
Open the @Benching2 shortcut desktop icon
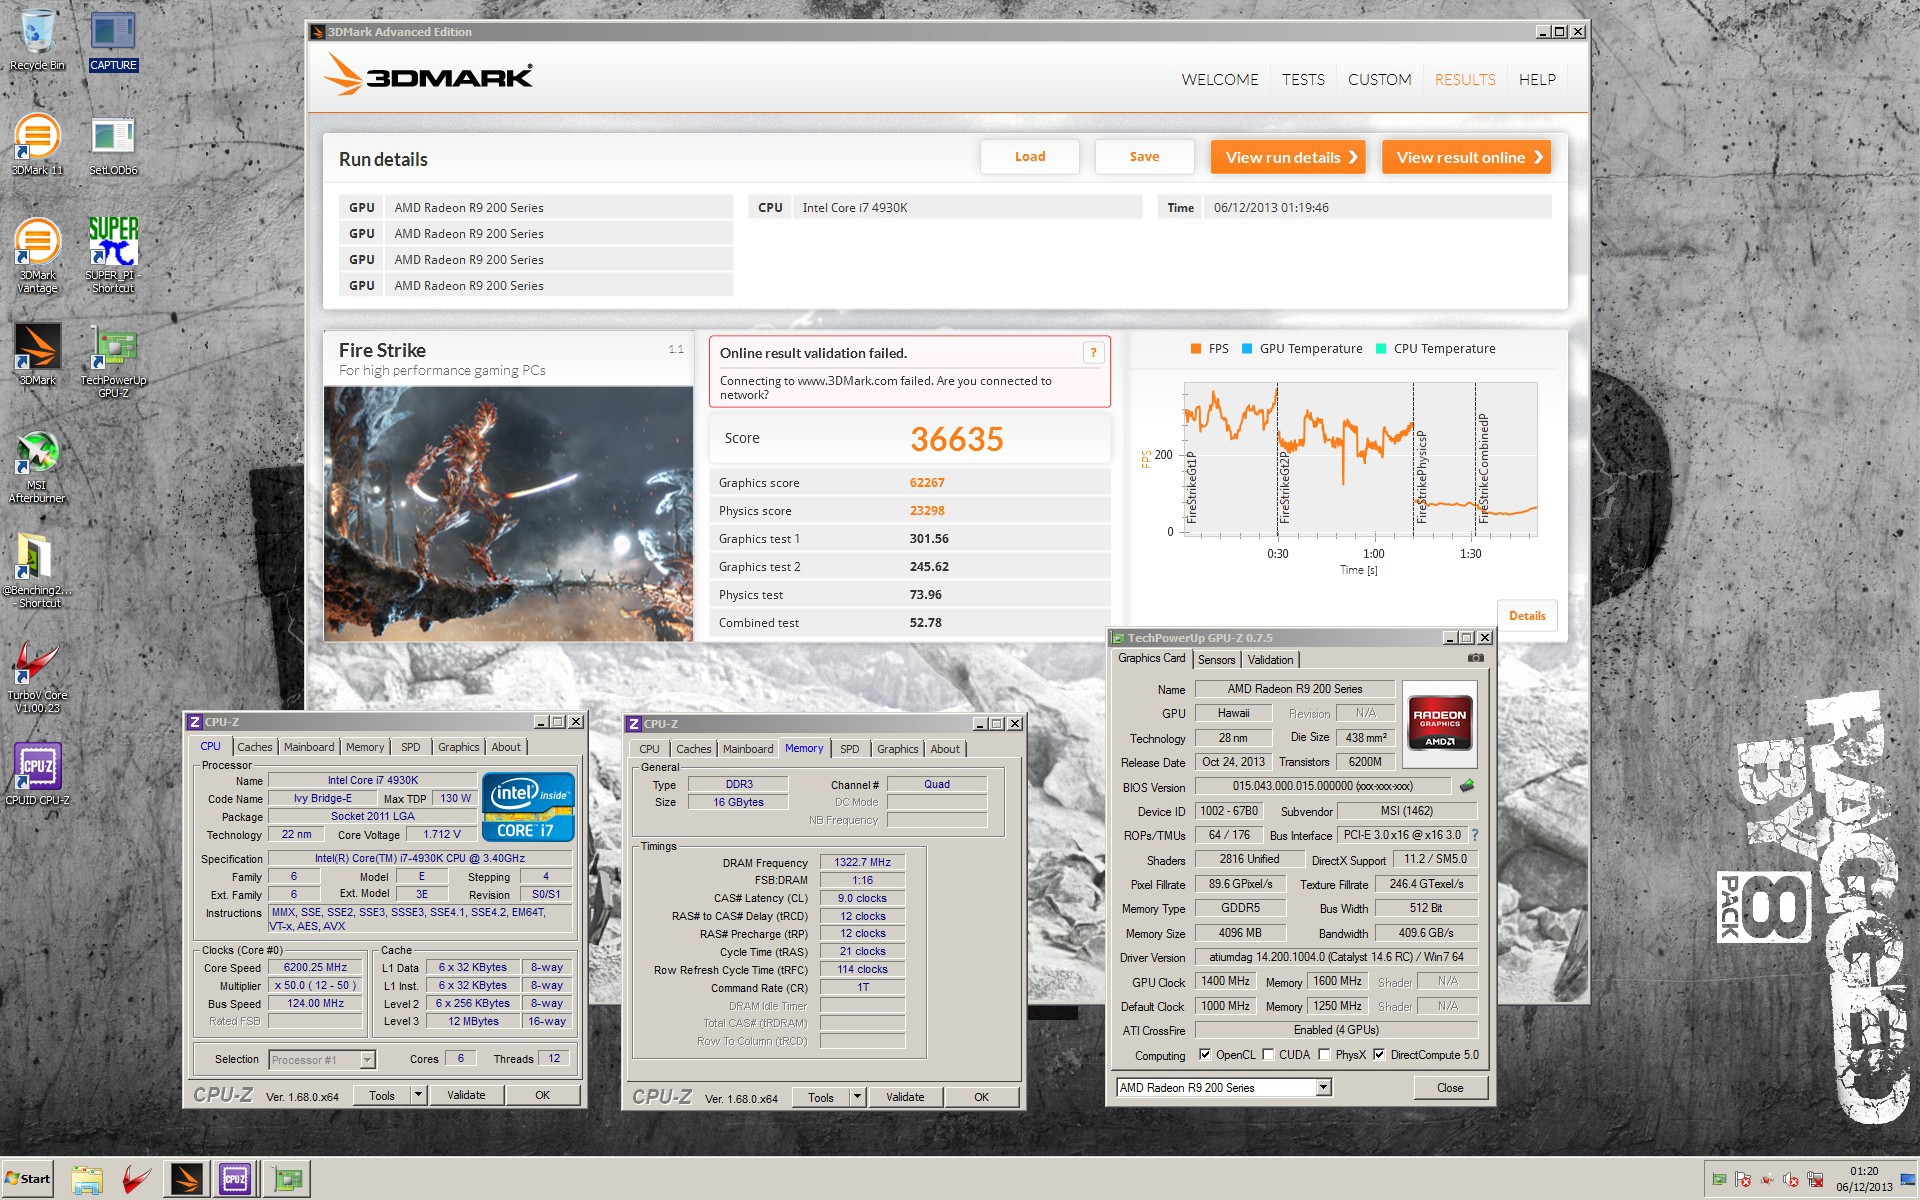37,571
